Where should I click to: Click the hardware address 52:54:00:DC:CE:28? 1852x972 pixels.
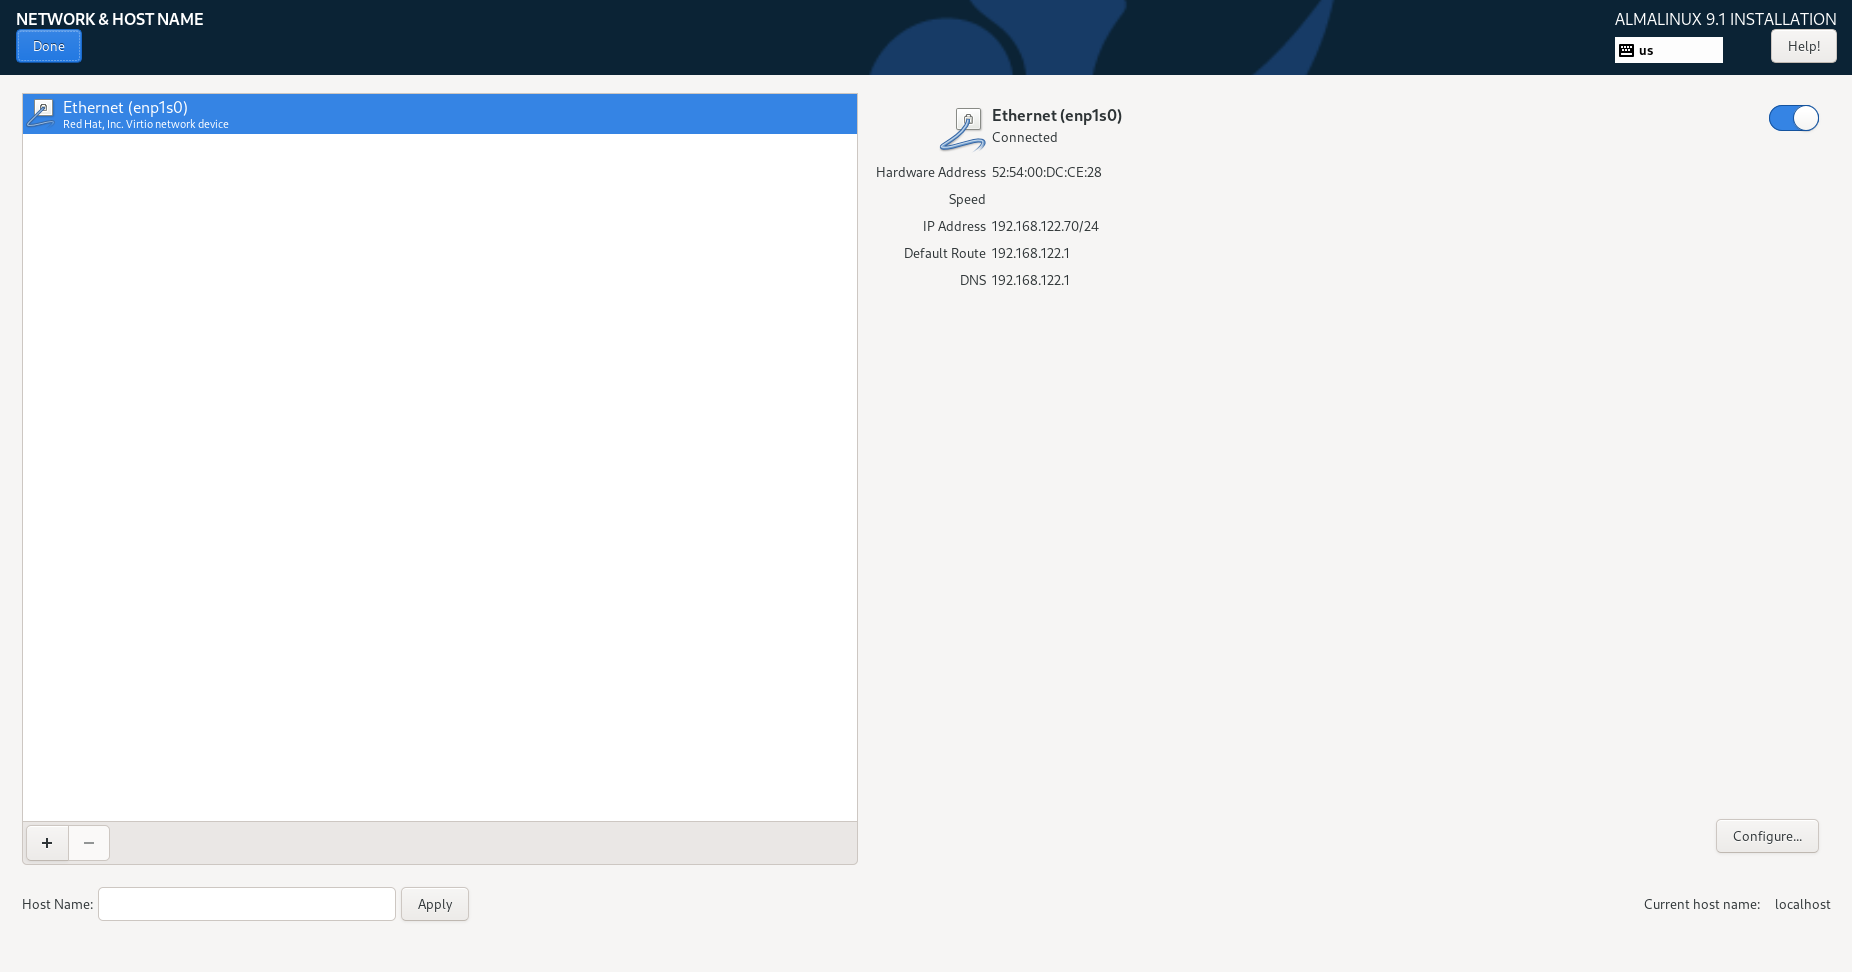point(1046,172)
